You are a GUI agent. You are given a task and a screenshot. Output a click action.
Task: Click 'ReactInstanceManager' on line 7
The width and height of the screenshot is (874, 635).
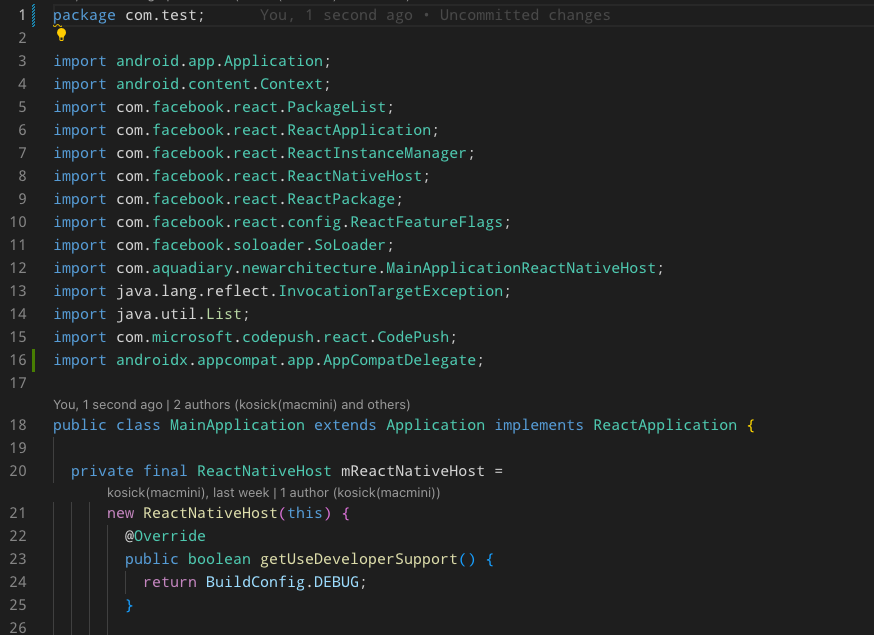click(377, 153)
